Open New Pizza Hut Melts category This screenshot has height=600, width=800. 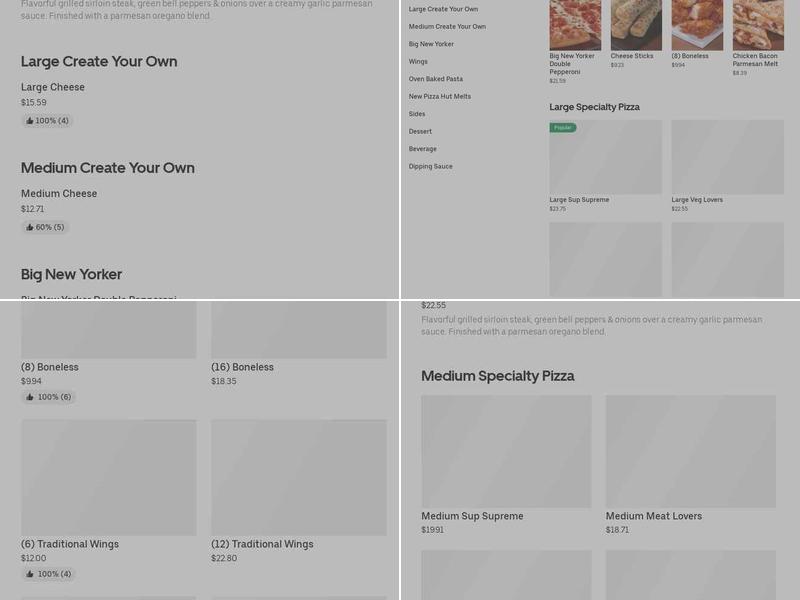pos(440,96)
